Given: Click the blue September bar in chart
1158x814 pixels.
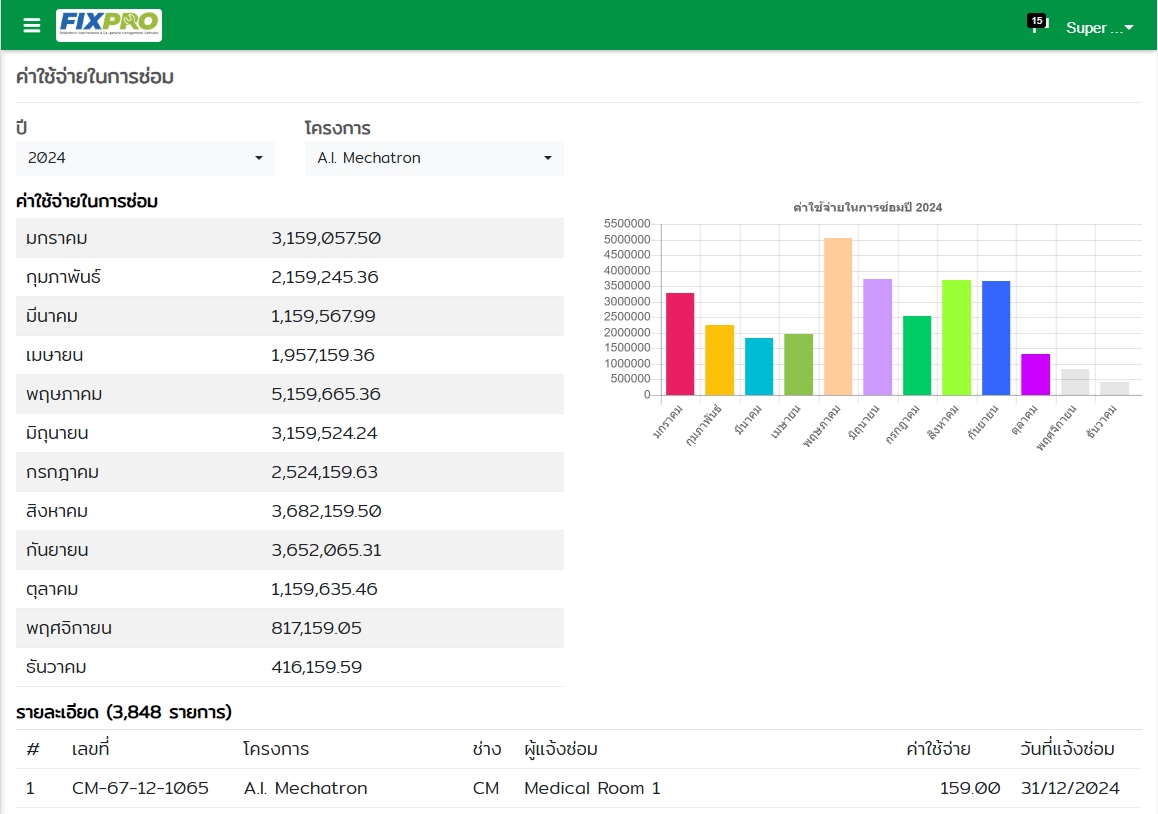Looking at the screenshot, I should coord(996,338).
